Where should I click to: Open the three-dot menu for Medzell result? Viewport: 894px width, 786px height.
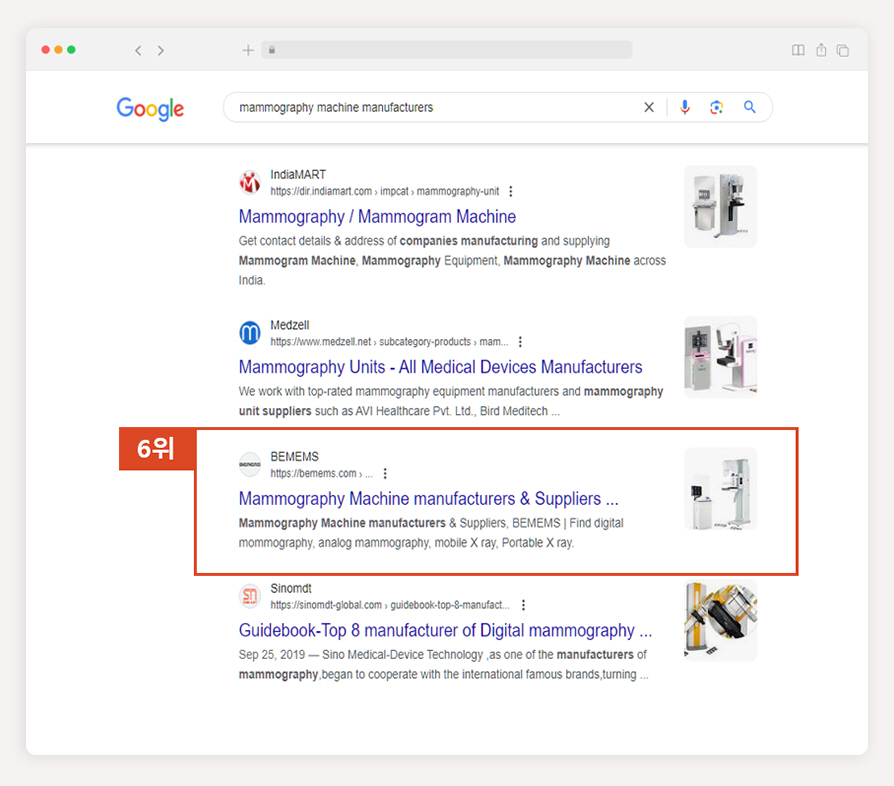520,342
